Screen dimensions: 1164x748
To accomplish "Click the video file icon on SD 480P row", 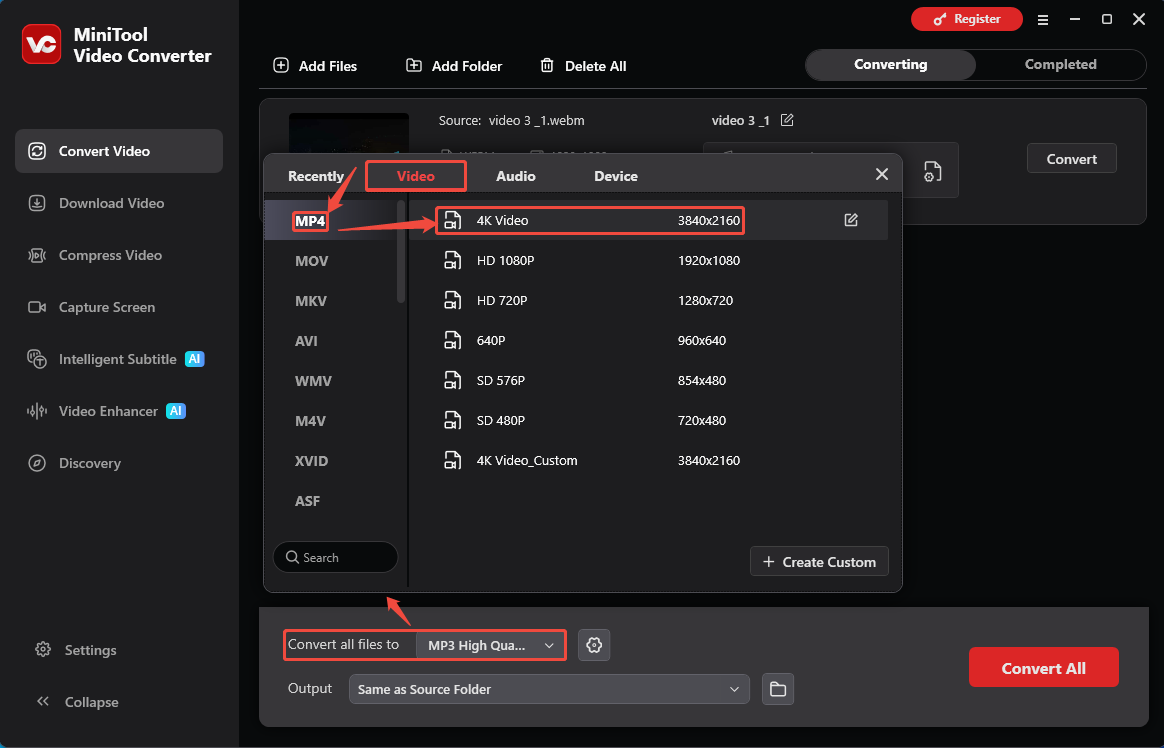I will click(452, 420).
